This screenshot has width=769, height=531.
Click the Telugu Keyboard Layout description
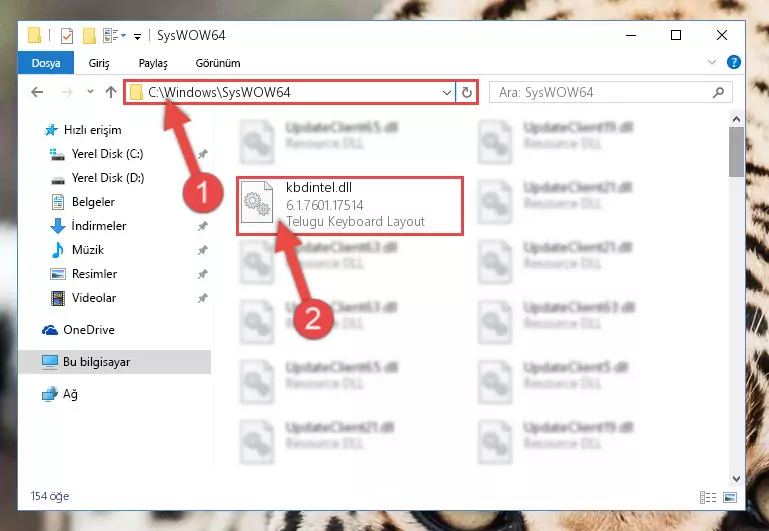355,222
